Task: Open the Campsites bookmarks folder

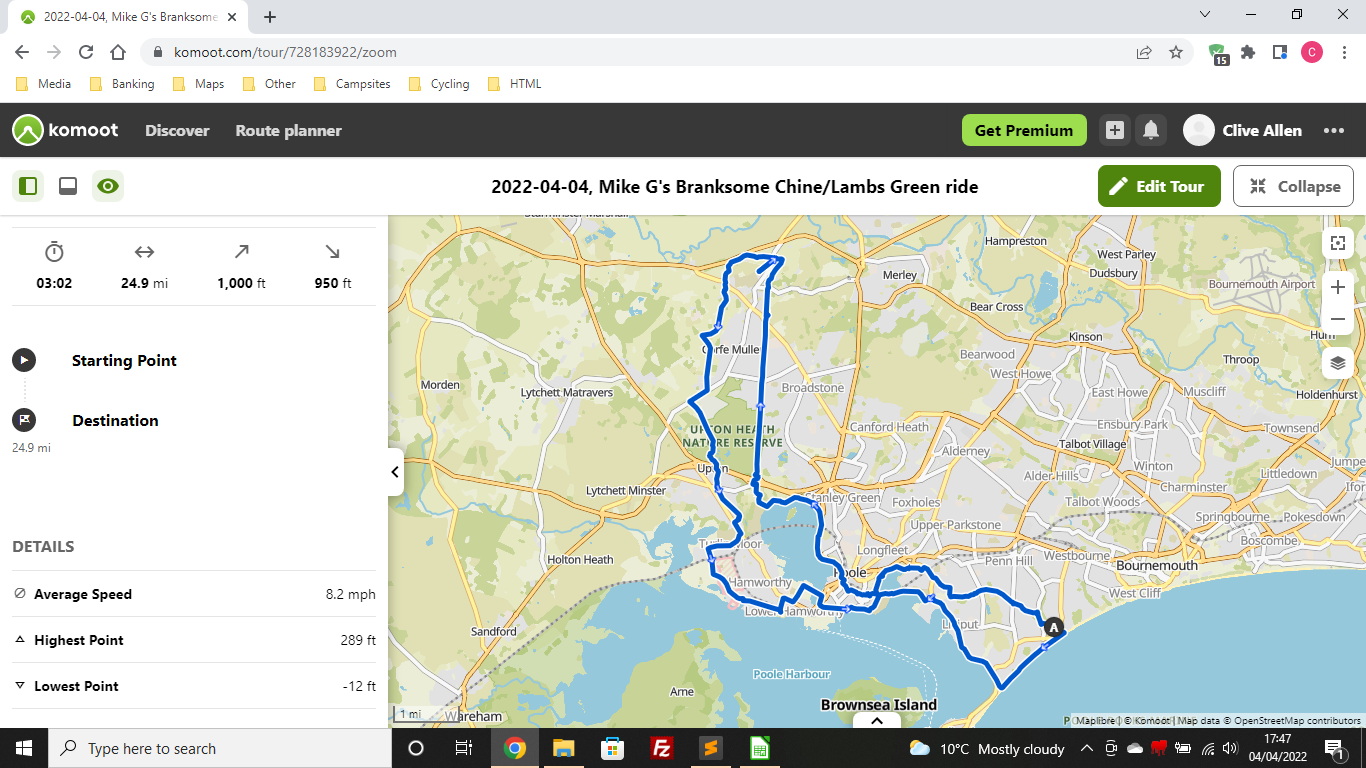Action: point(352,84)
